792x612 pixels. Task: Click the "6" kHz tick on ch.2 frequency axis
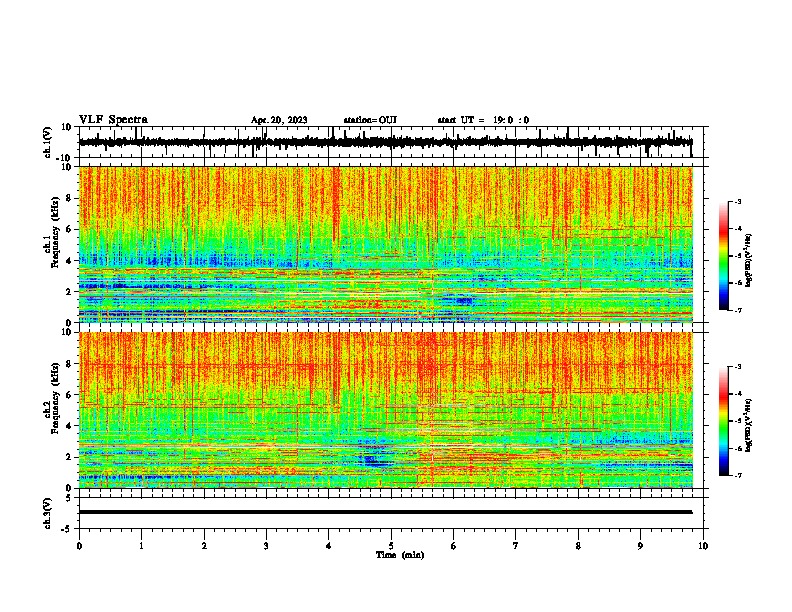tap(69, 395)
